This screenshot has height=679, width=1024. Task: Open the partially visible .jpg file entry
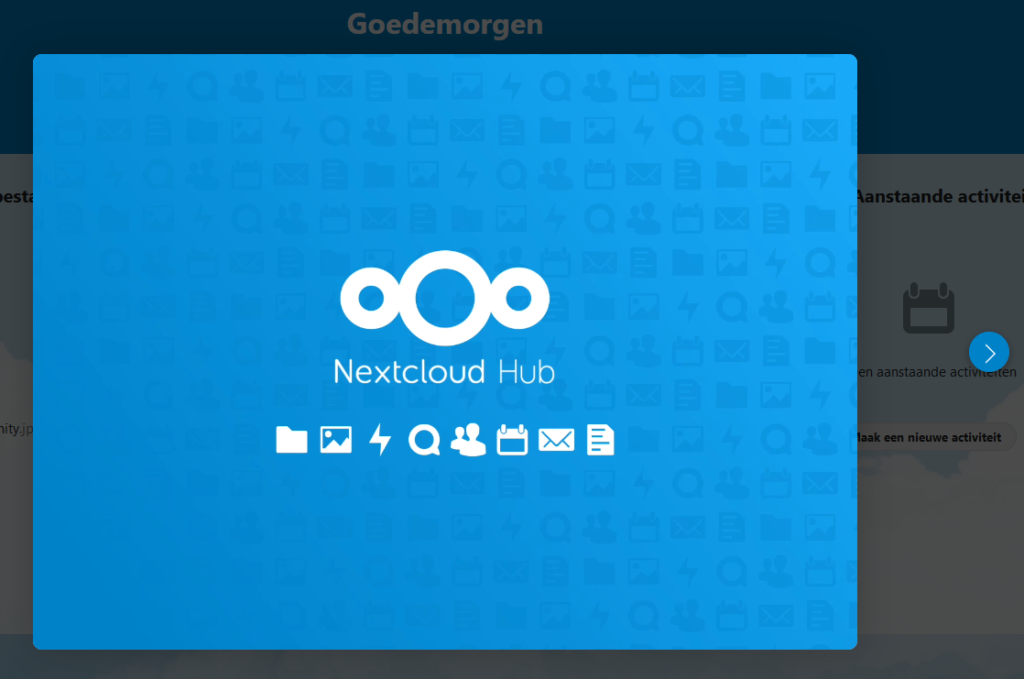tap(17, 428)
